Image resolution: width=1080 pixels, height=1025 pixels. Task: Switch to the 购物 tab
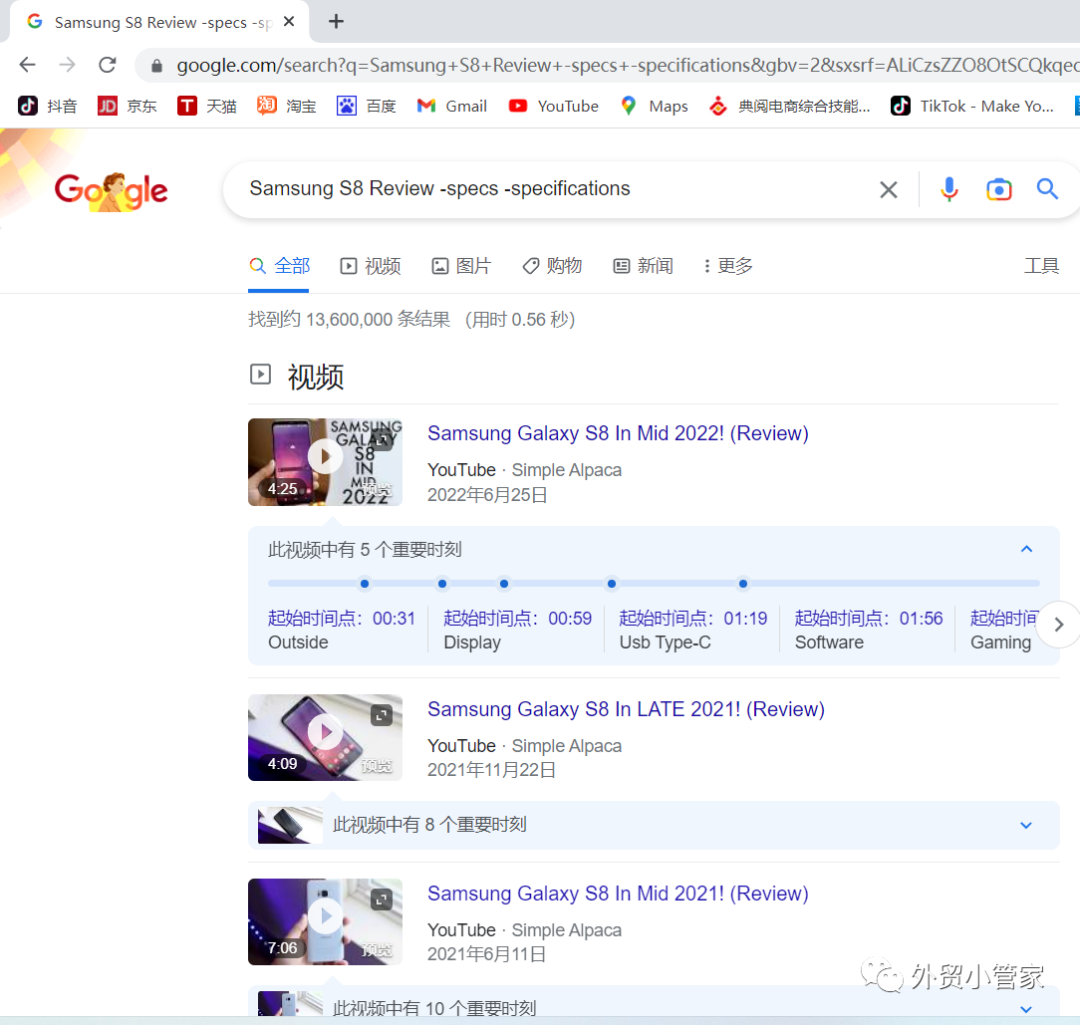pos(552,266)
